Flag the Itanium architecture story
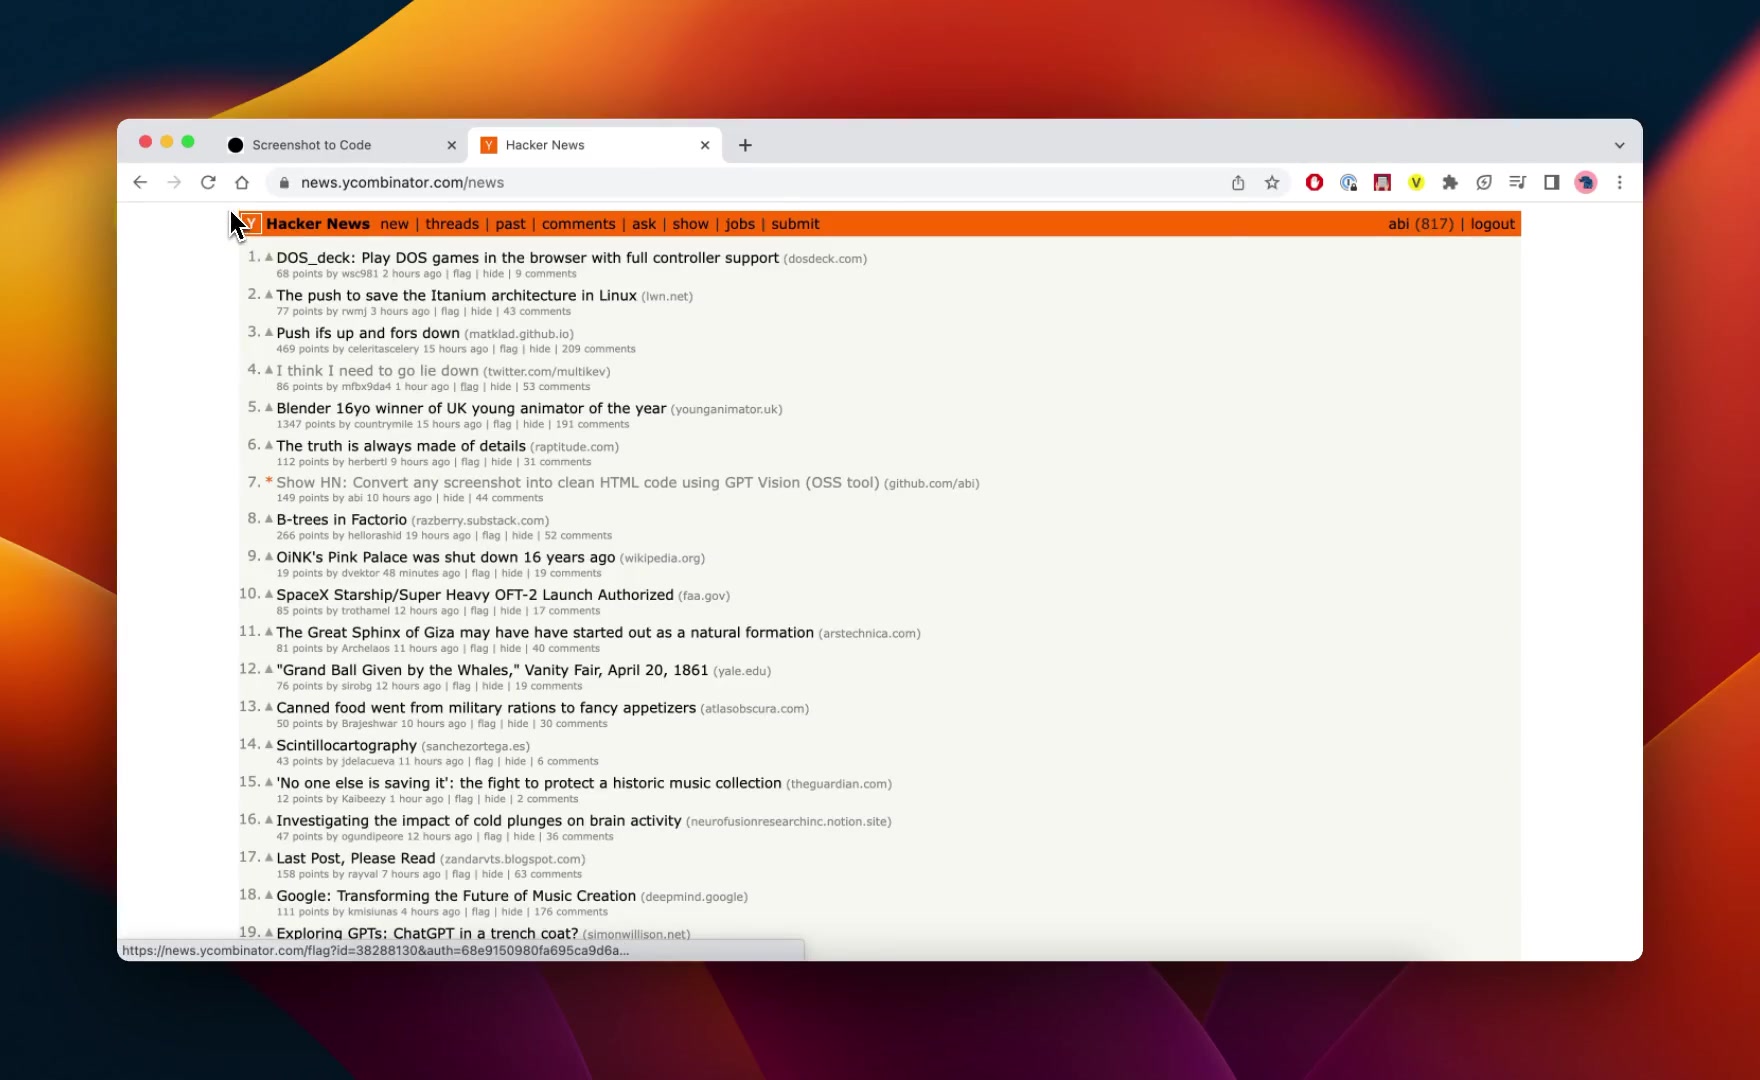The width and height of the screenshot is (1760, 1080). [x=450, y=311]
